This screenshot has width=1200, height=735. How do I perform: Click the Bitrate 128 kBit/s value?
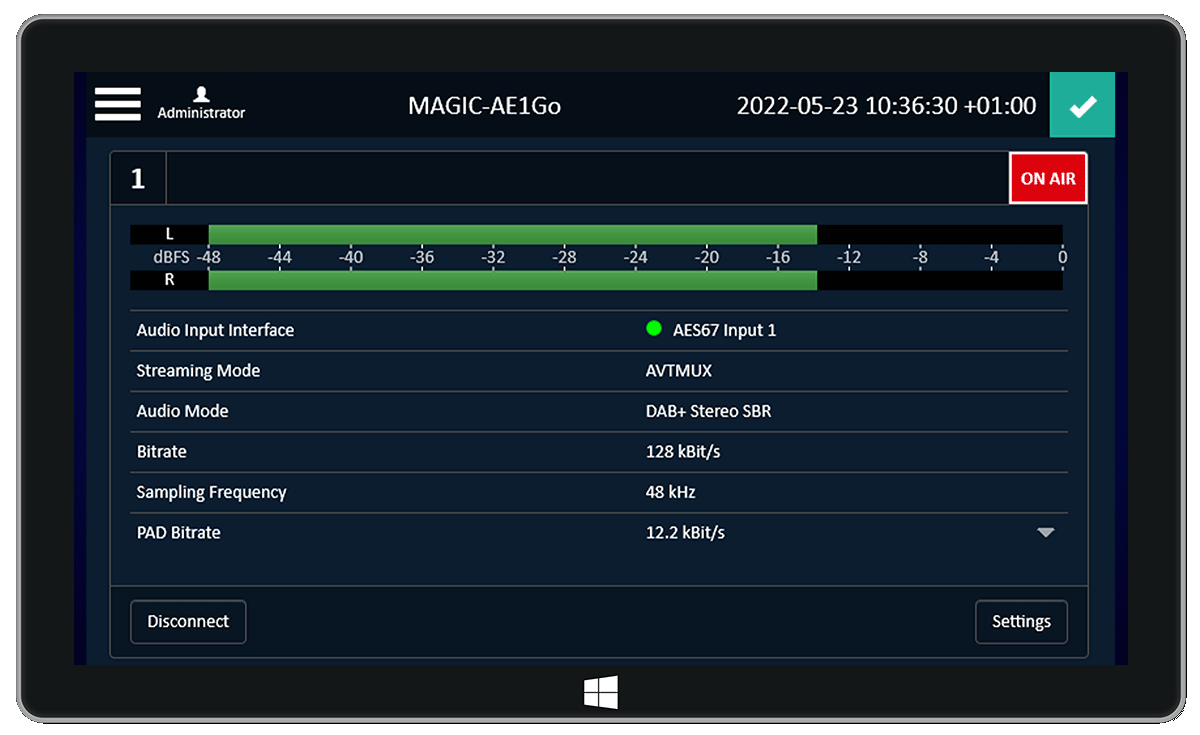pos(683,452)
